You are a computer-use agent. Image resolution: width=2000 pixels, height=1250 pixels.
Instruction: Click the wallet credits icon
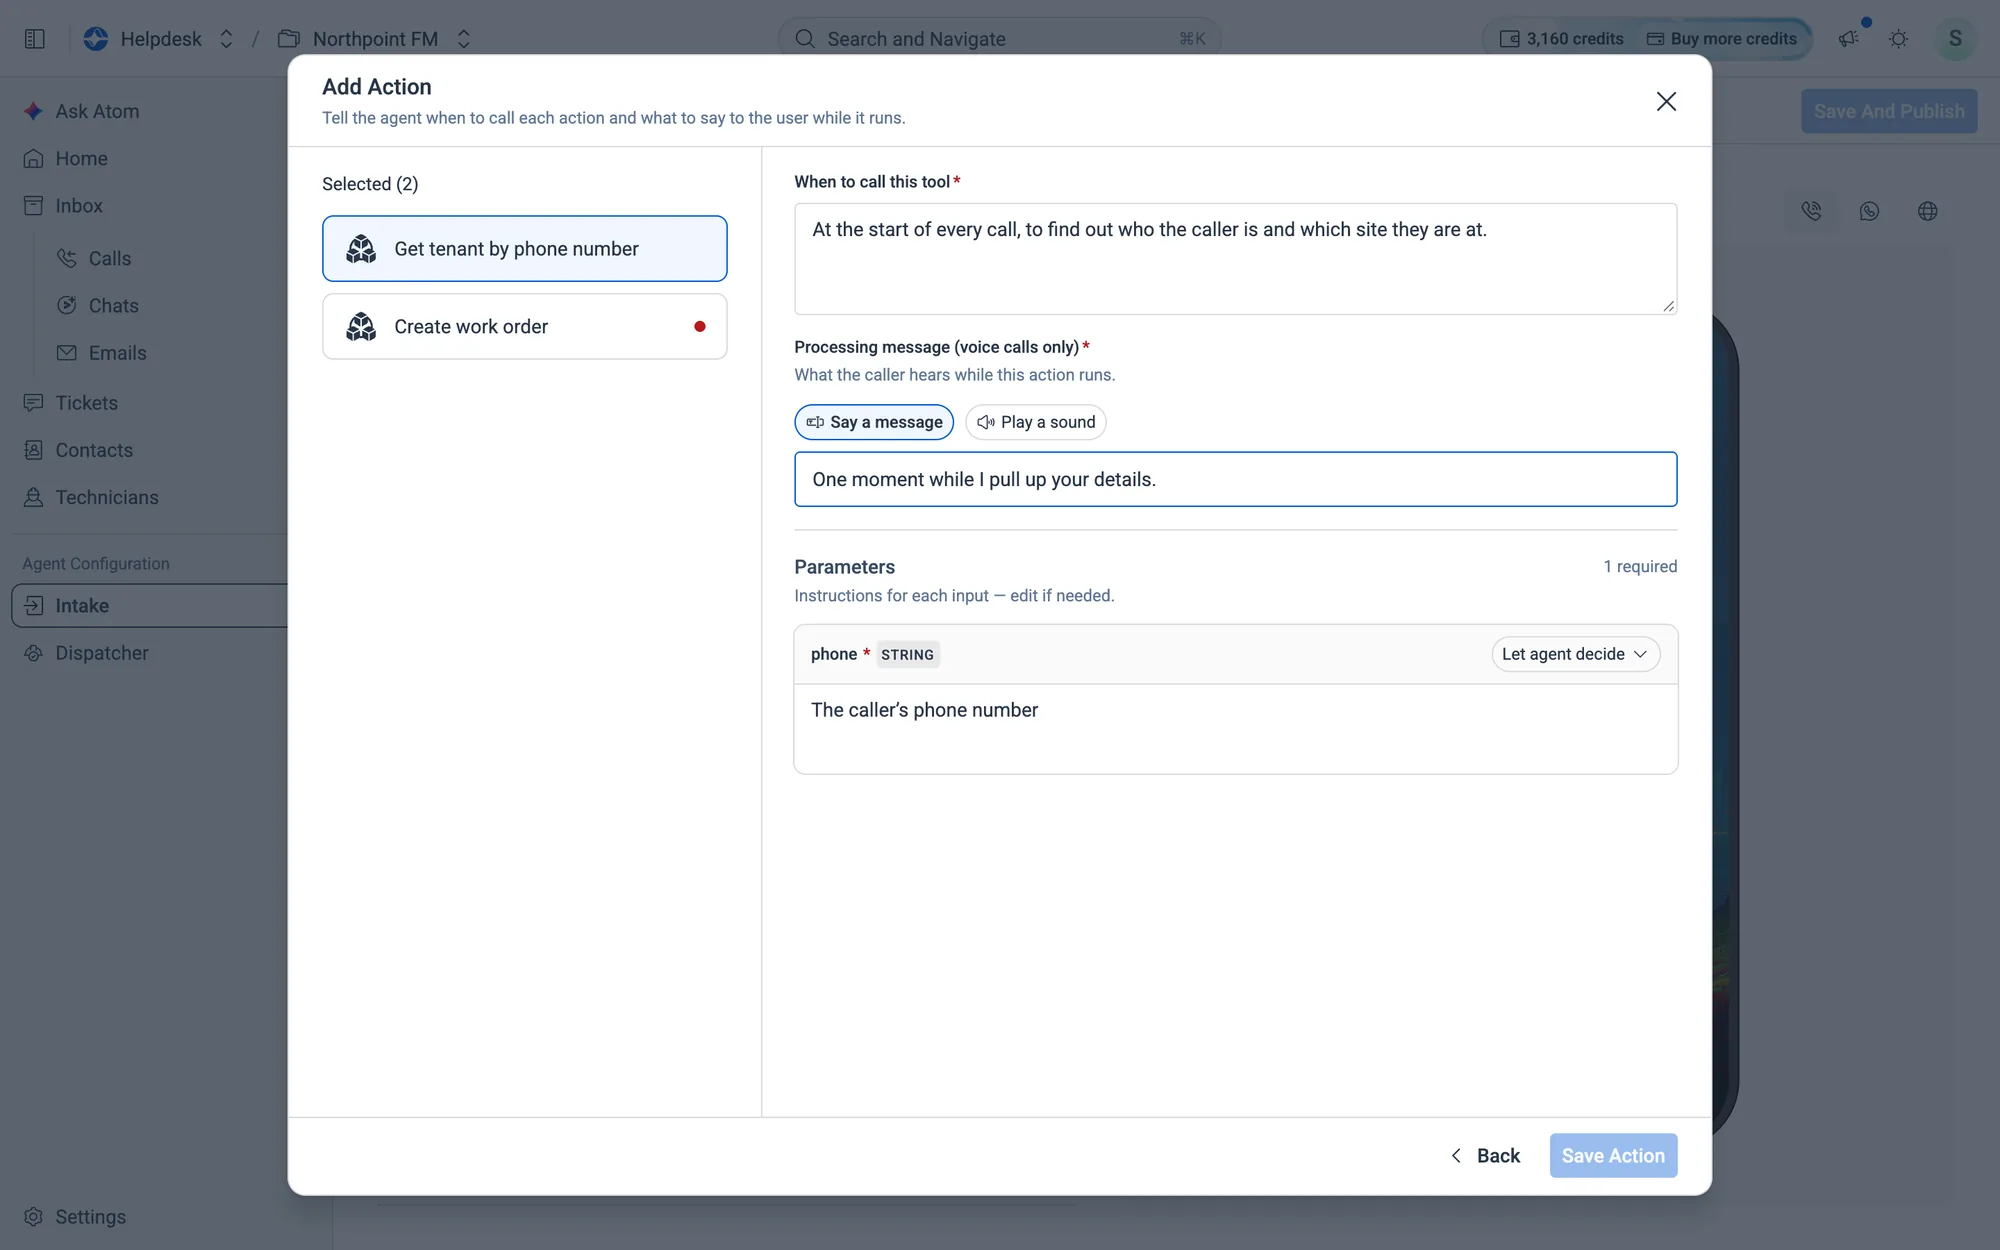pyautogui.click(x=1509, y=38)
